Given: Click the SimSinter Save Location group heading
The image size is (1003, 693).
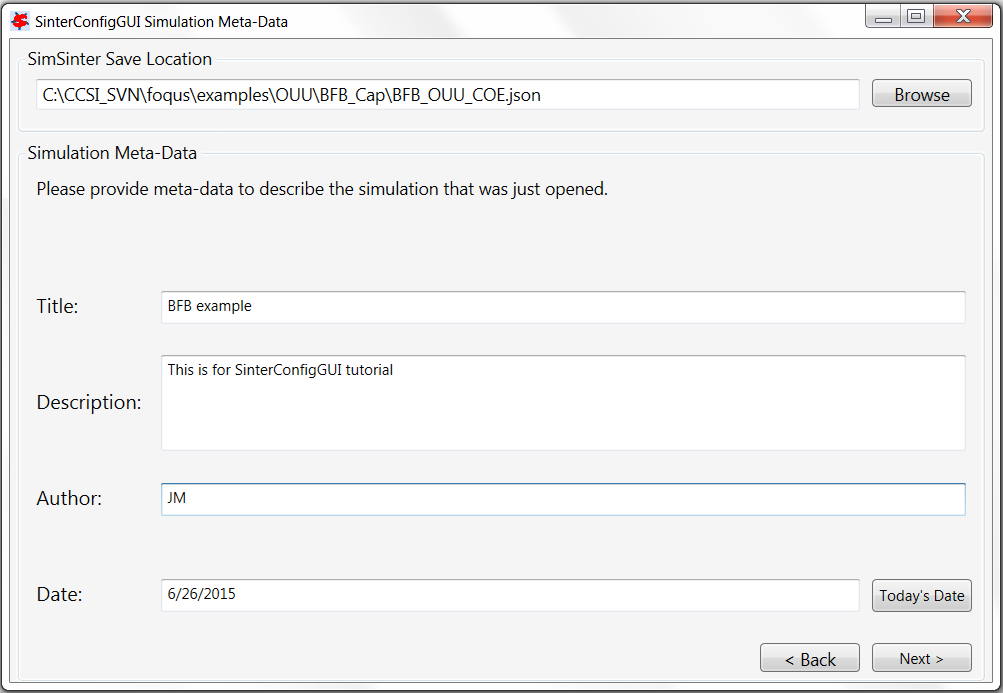Looking at the screenshot, I should (x=120, y=59).
